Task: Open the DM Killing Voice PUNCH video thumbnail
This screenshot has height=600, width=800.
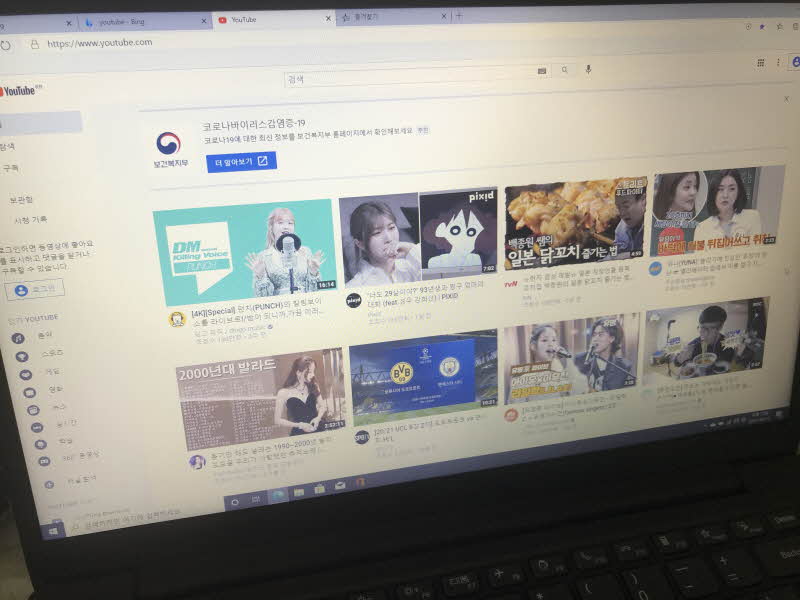Action: 245,252
